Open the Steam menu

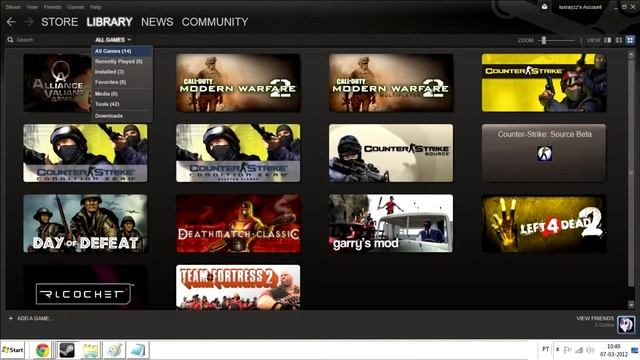tap(13, 7)
